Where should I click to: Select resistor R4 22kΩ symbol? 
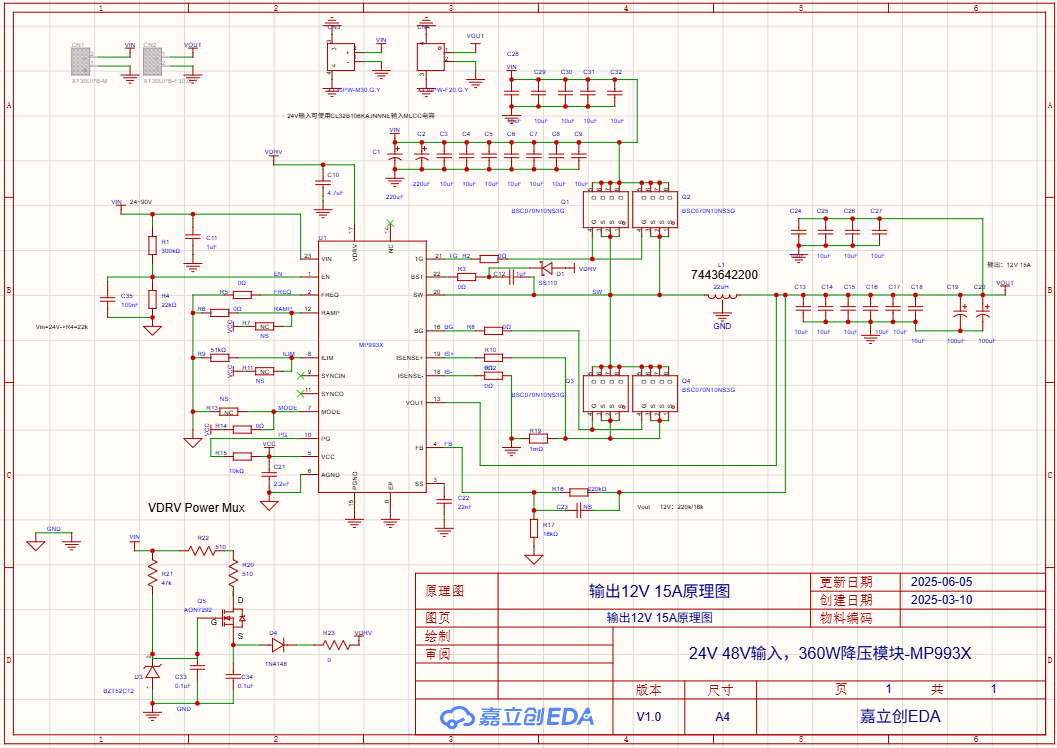[x=152, y=300]
